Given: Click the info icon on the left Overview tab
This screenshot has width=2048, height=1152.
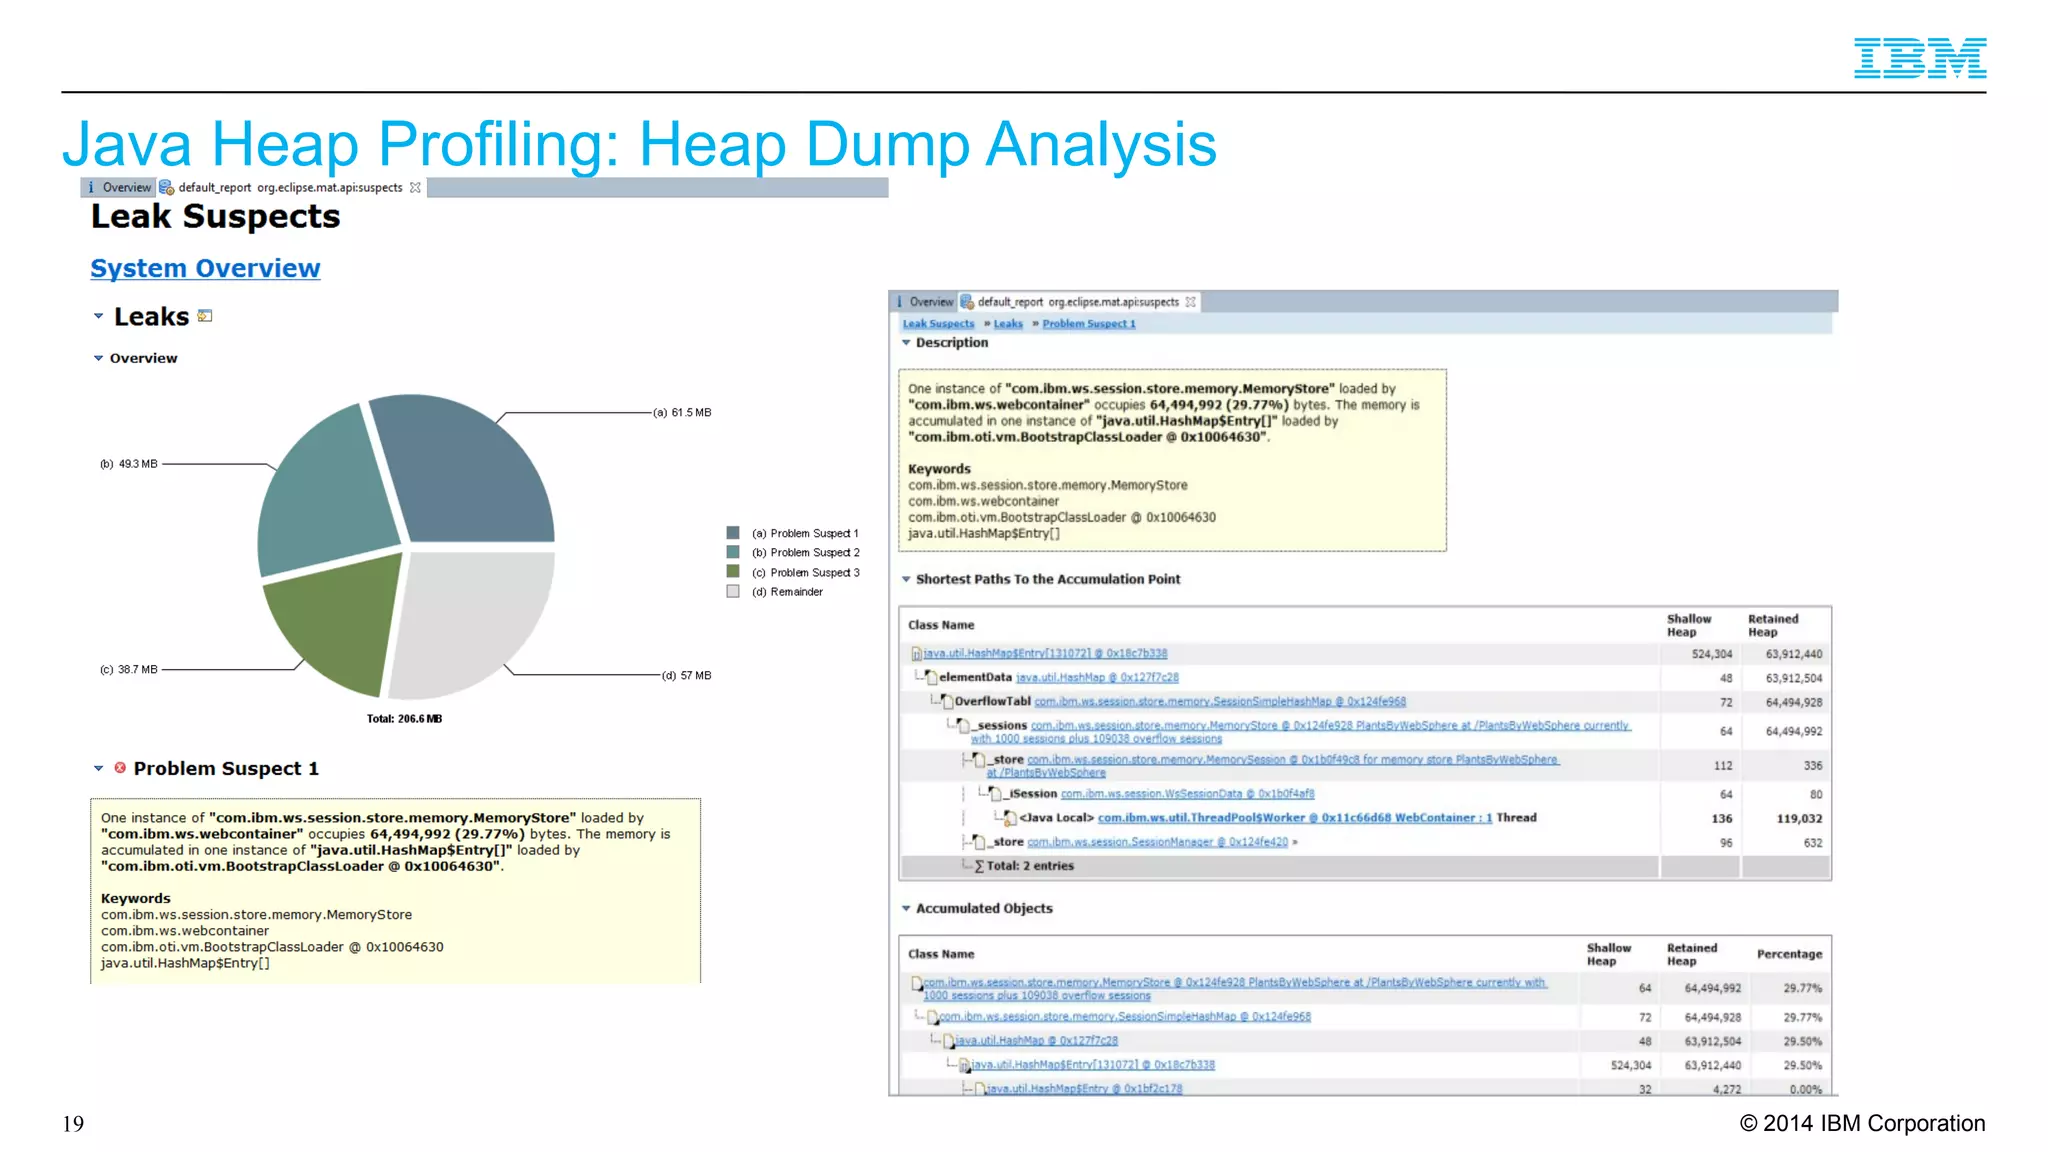Looking at the screenshot, I should pos(91,187).
